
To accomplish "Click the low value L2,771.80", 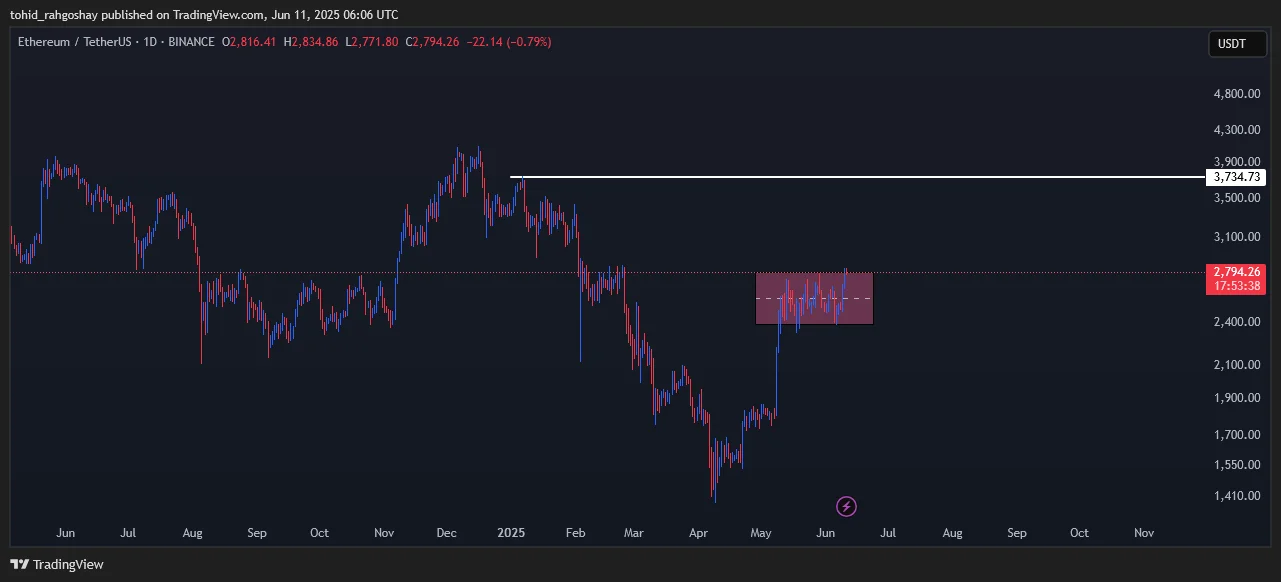I will click(372, 42).
